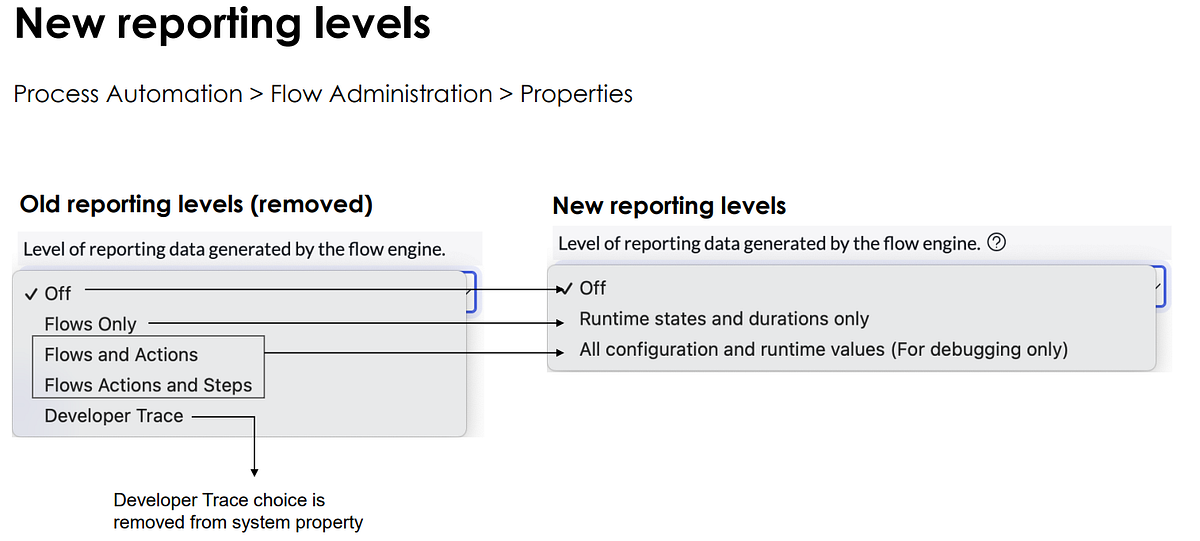Open the old reporting levels dropdown arrow

[471, 292]
